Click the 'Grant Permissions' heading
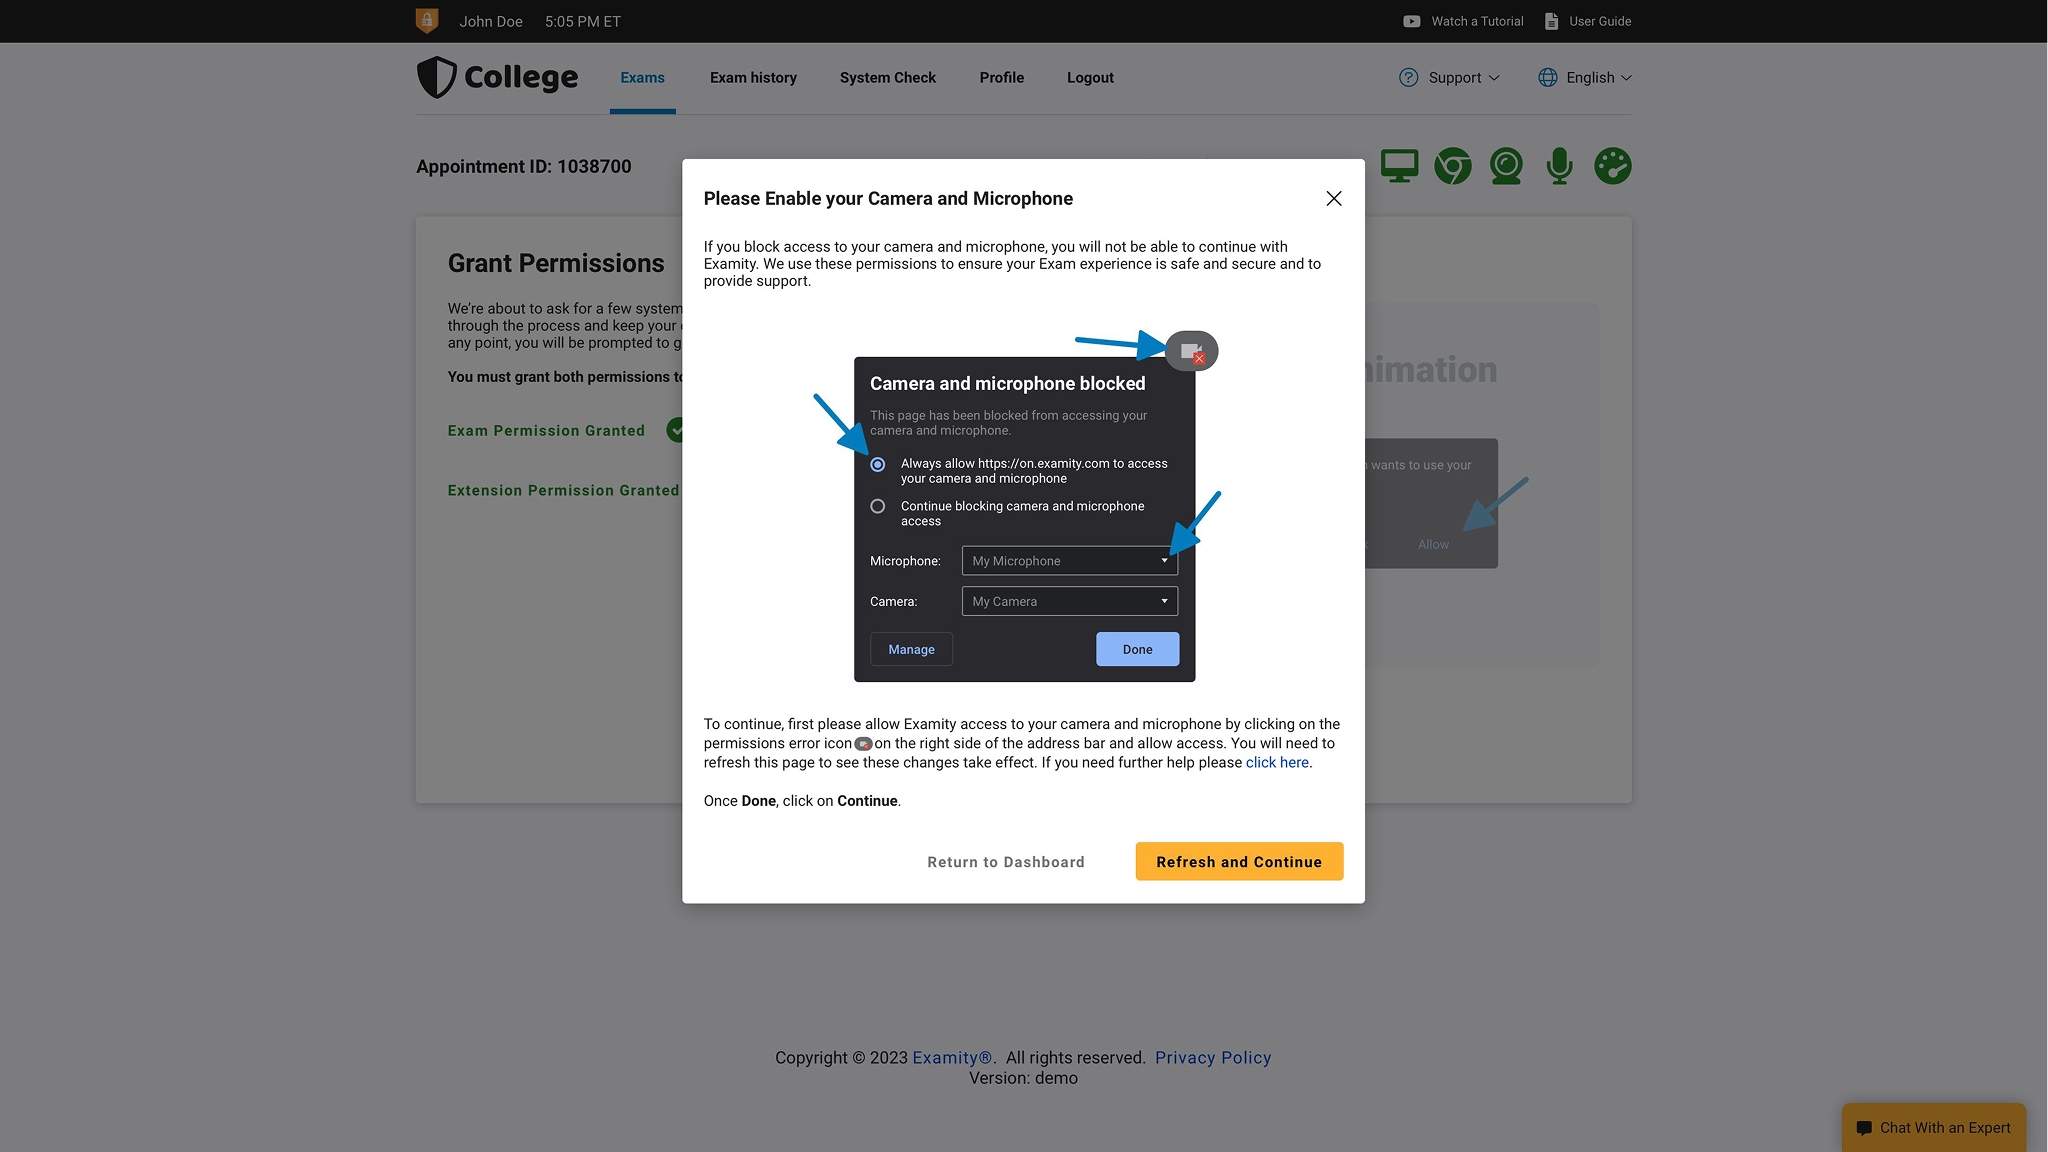Viewport: 2048px width, 1152px height. click(556, 263)
